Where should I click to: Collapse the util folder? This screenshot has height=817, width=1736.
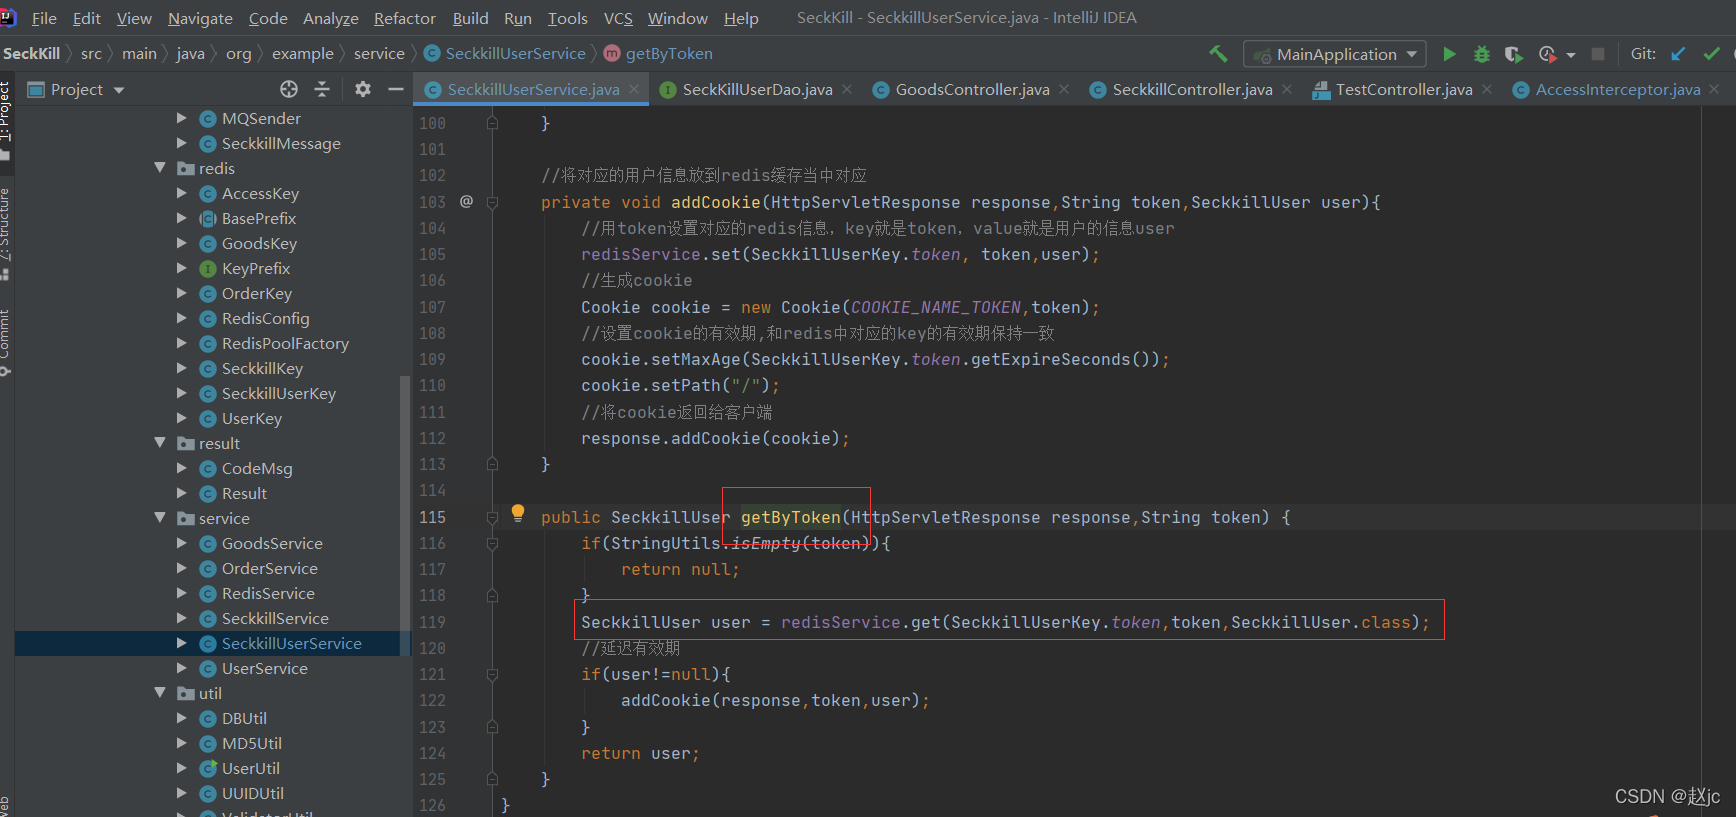click(160, 693)
